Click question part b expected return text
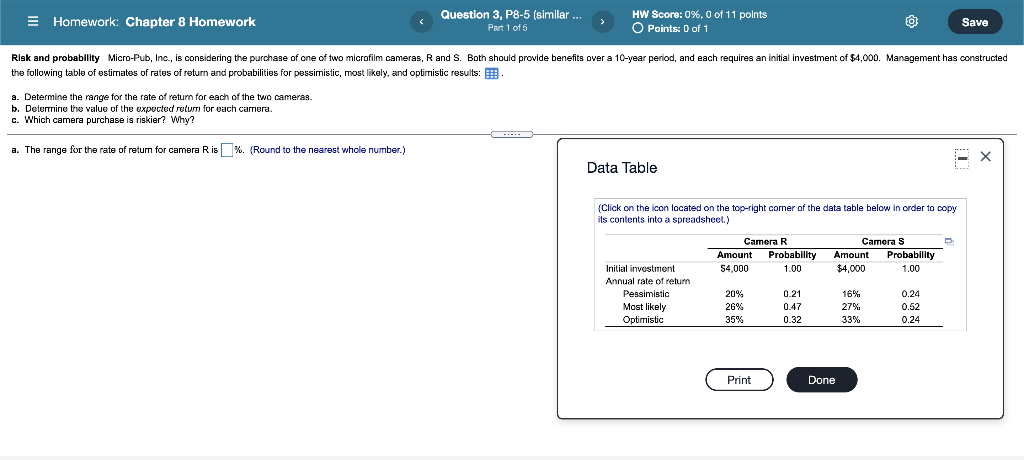 [x=148, y=108]
